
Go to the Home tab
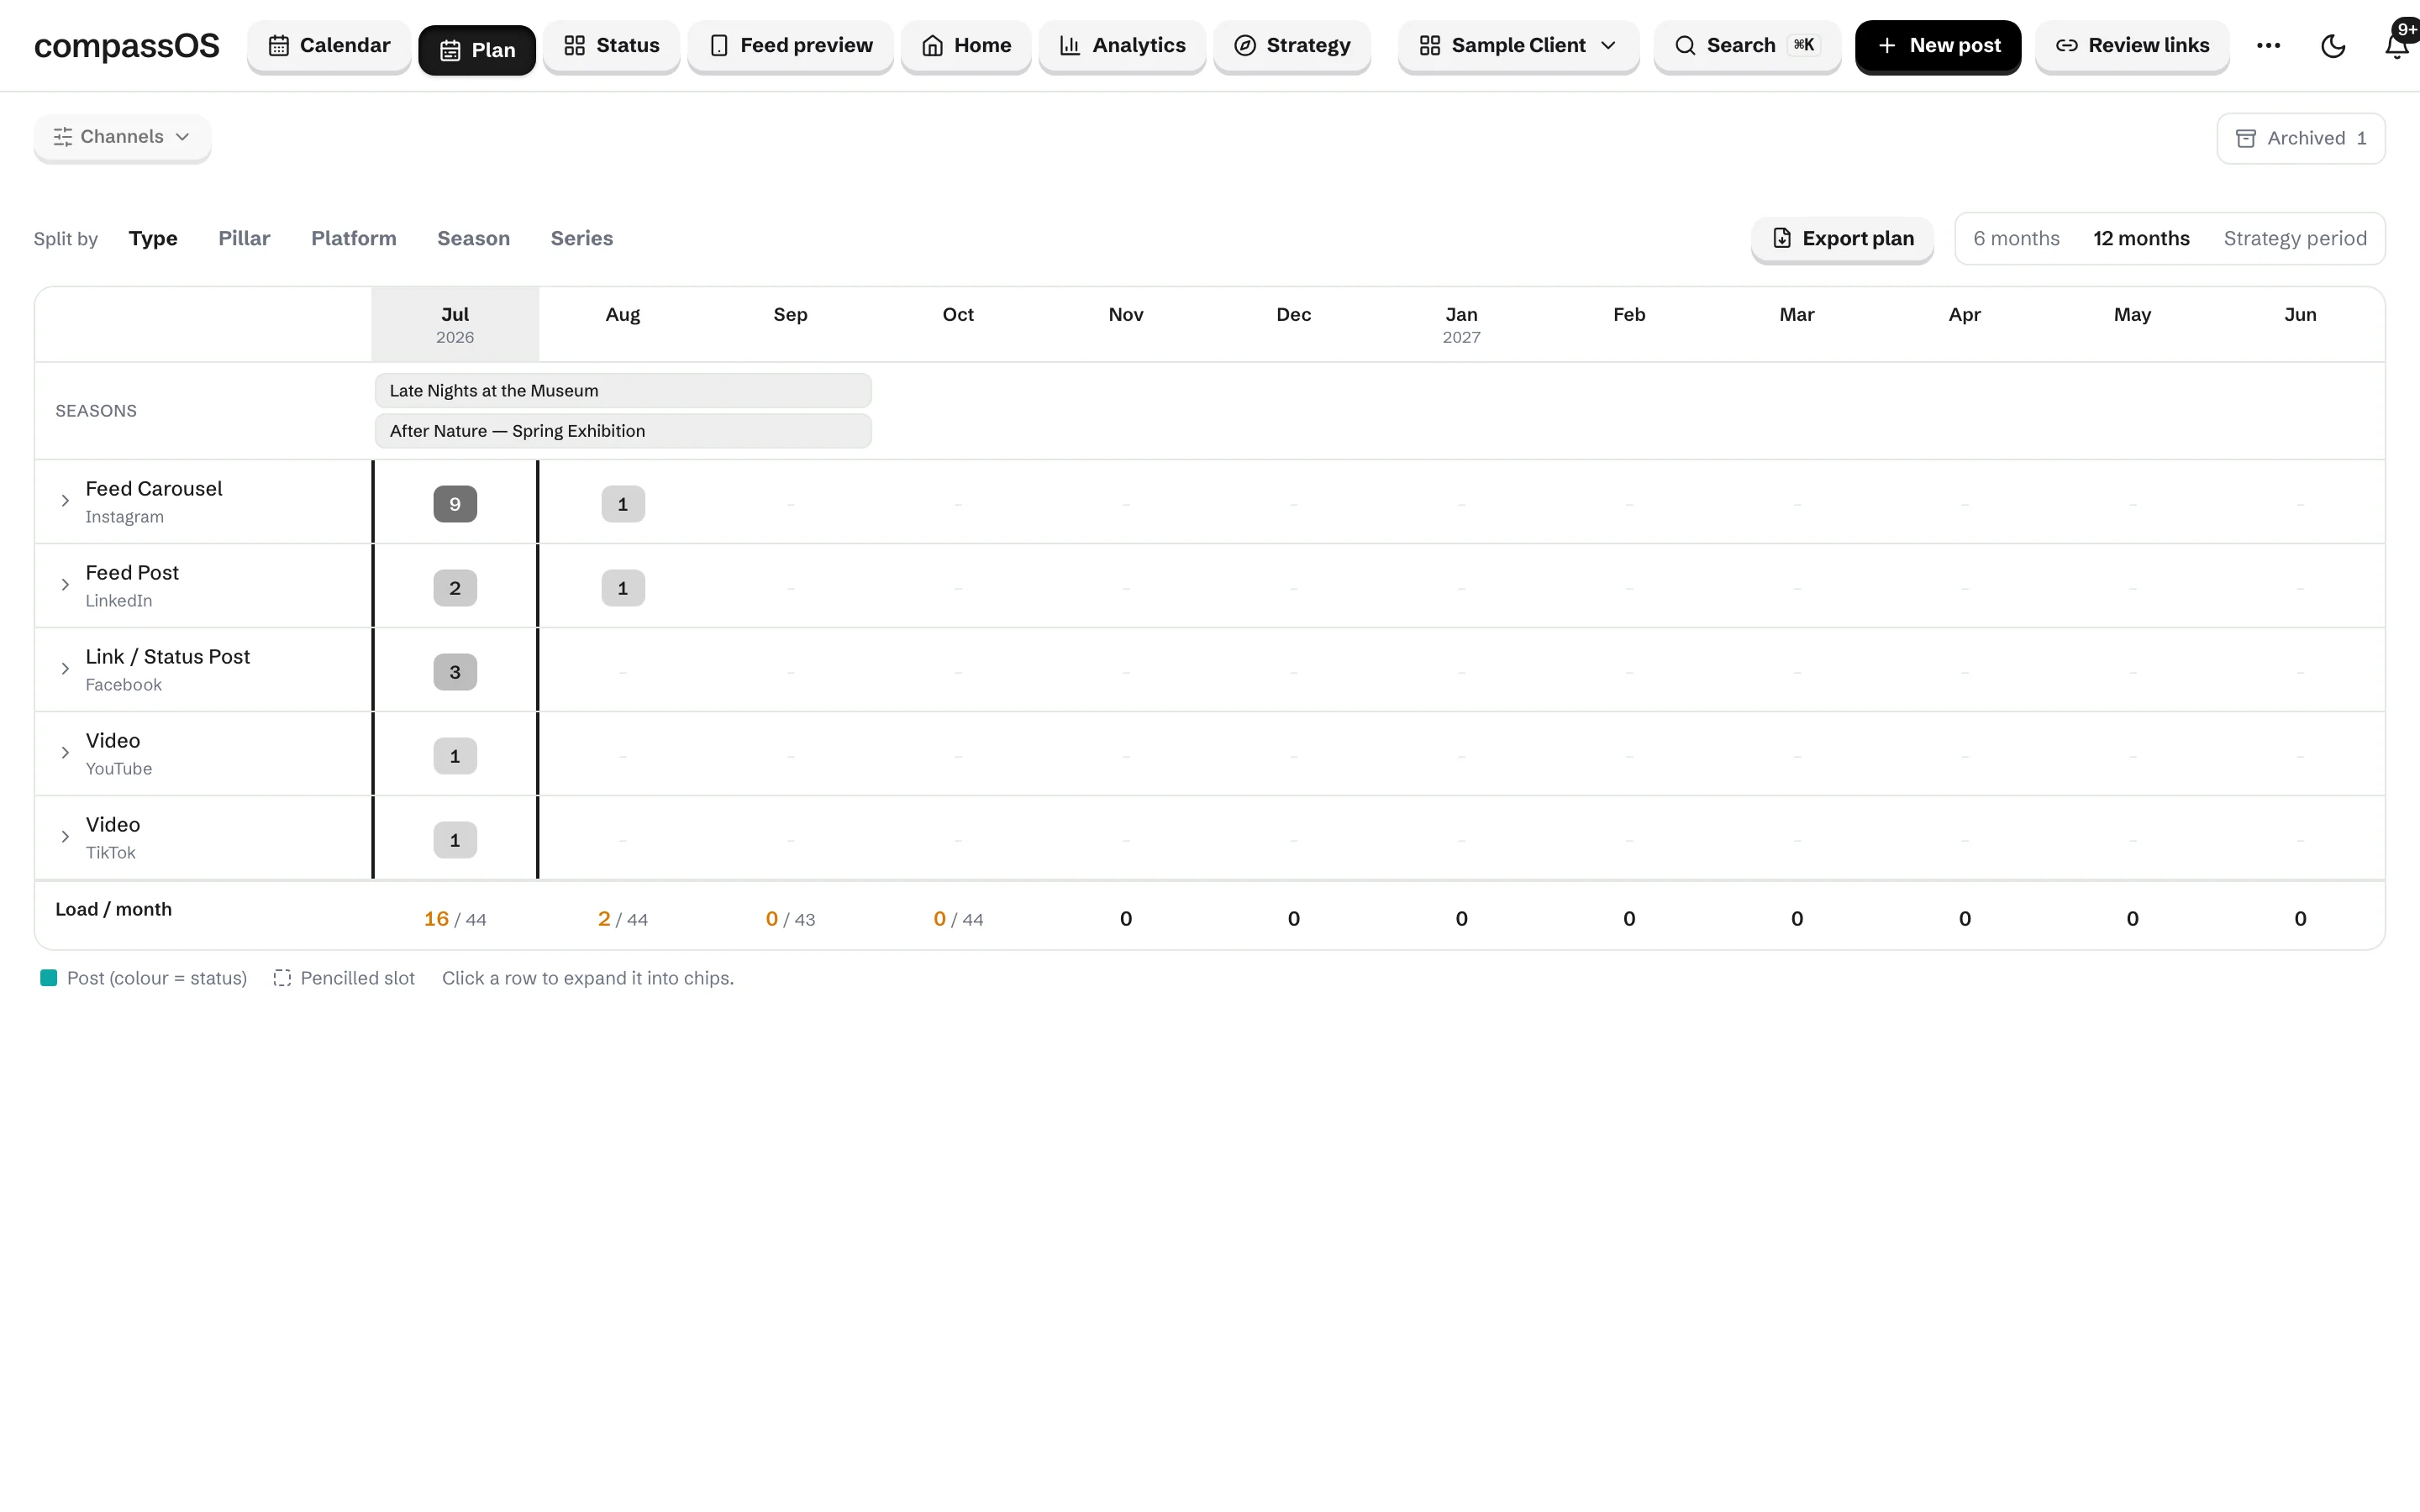click(x=966, y=46)
